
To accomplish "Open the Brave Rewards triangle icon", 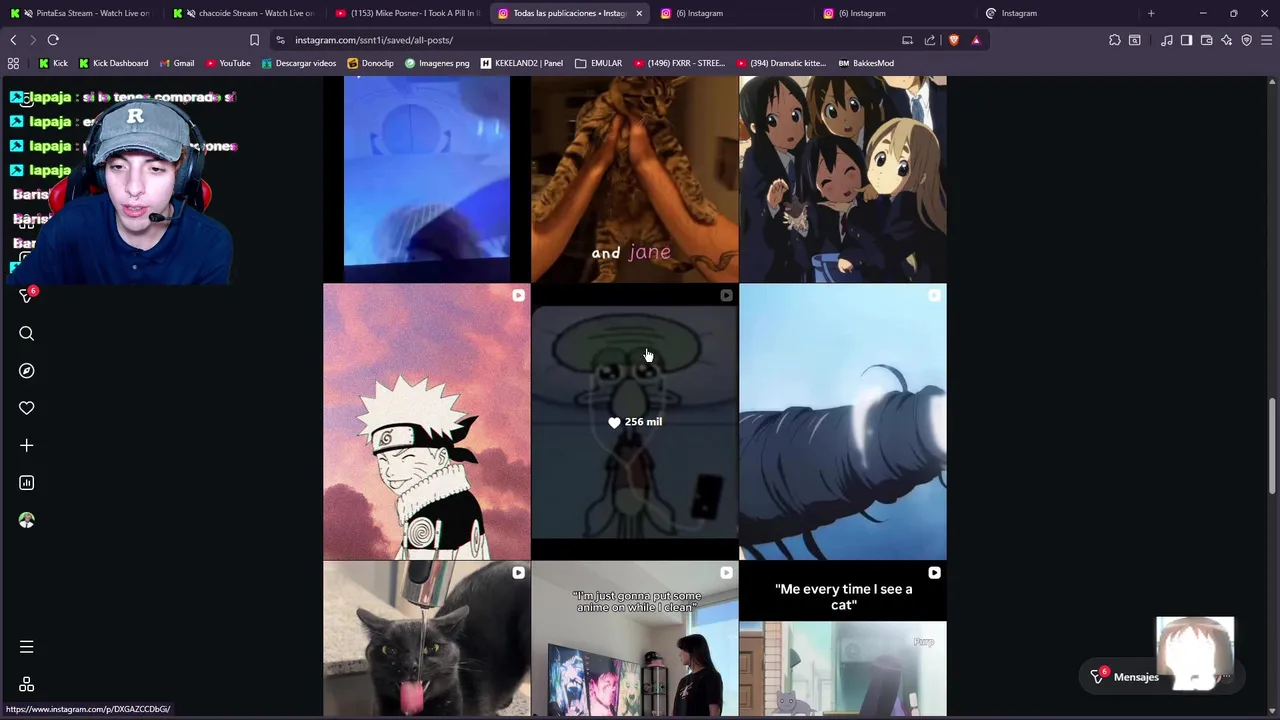I will (976, 40).
